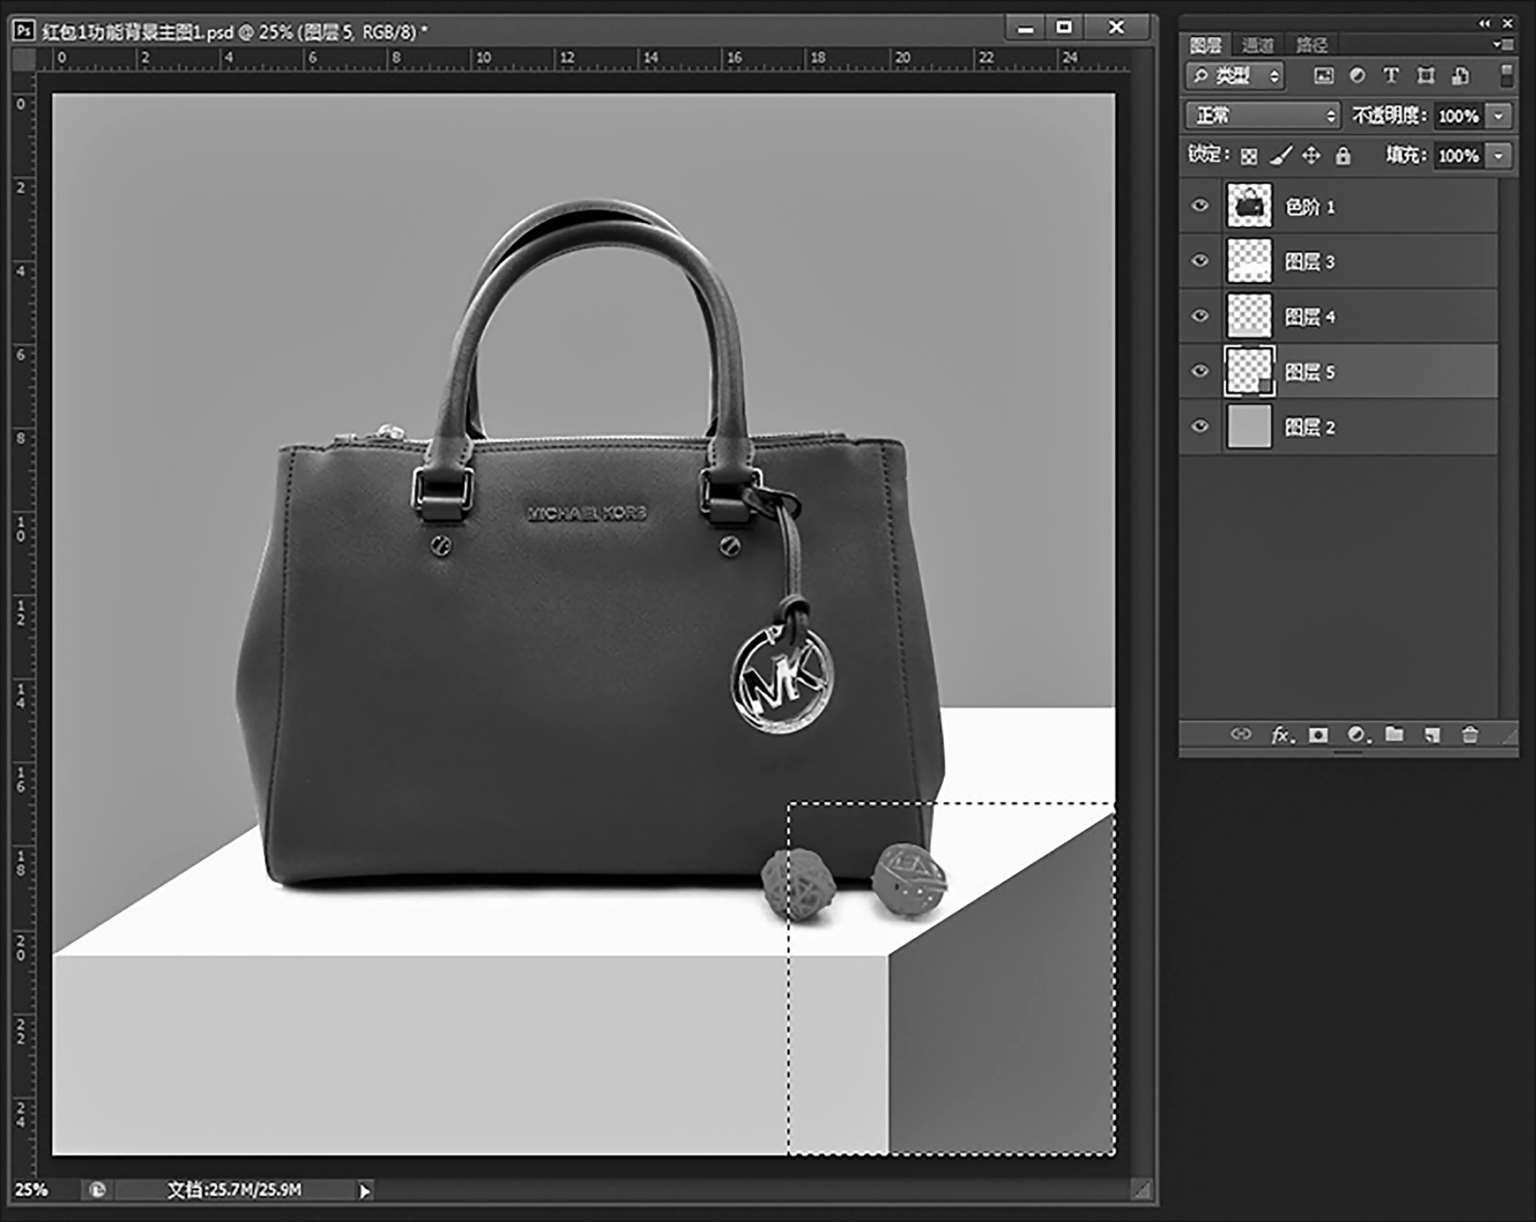Filter layers by type (T) icon

1391,76
